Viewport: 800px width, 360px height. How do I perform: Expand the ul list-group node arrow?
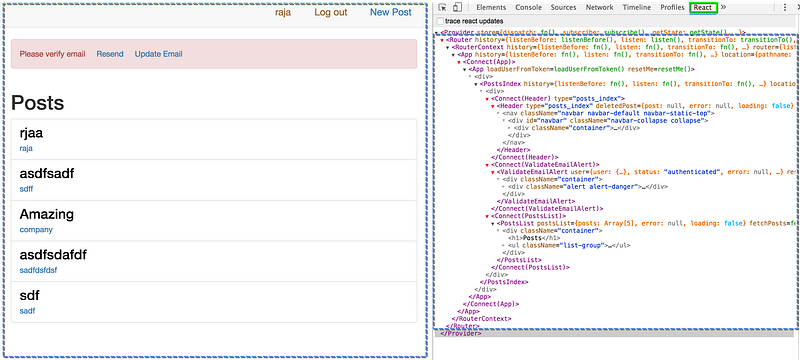(x=504, y=245)
